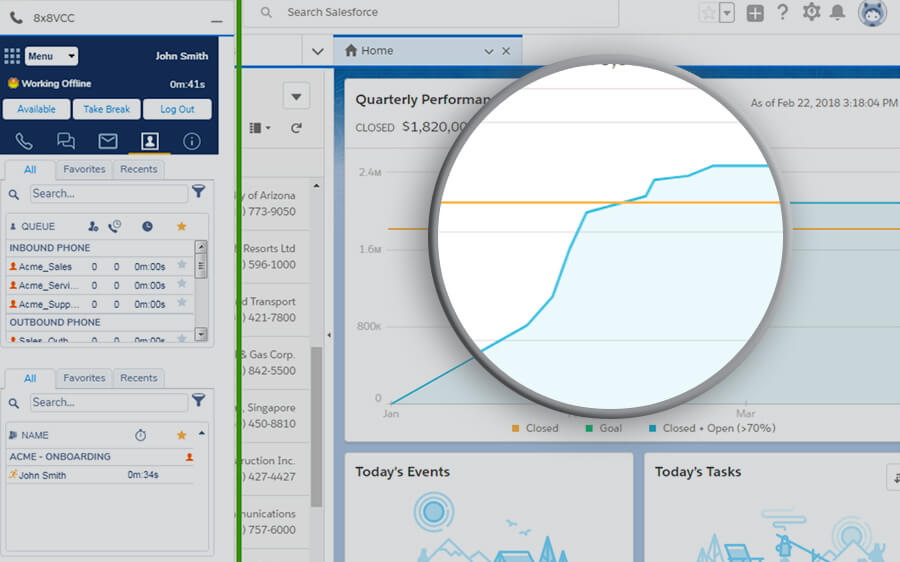Screen dimensions: 900x562
Task: Click the Today's Events heading
Action: (402, 472)
